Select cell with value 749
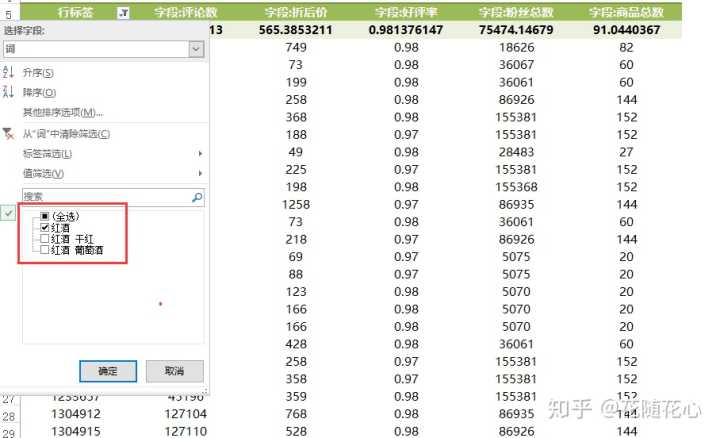The image size is (720, 438). (296, 47)
